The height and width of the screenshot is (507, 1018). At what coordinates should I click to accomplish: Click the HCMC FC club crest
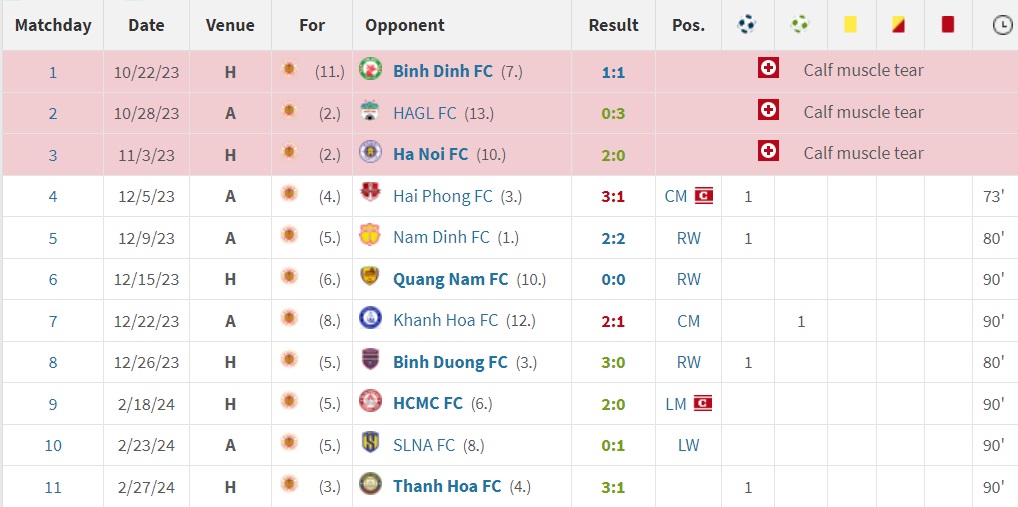point(371,403)
